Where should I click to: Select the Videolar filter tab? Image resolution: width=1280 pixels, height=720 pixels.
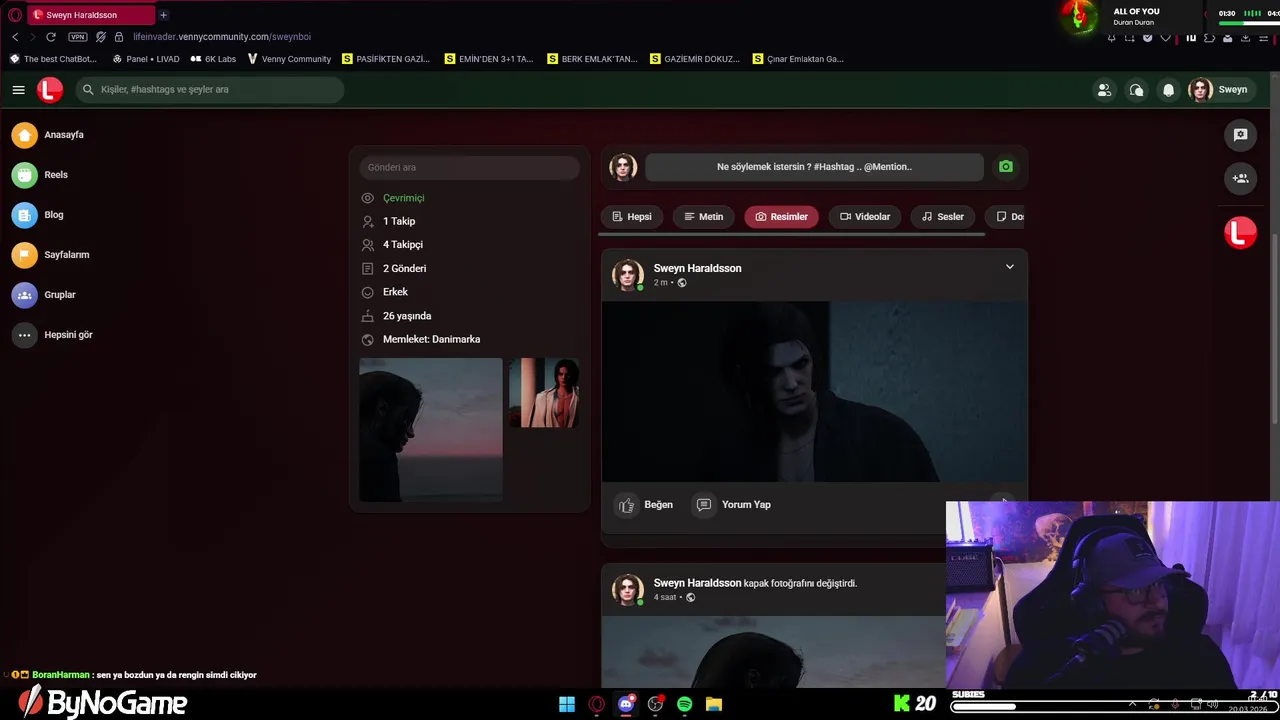click(x=865, y=217)
